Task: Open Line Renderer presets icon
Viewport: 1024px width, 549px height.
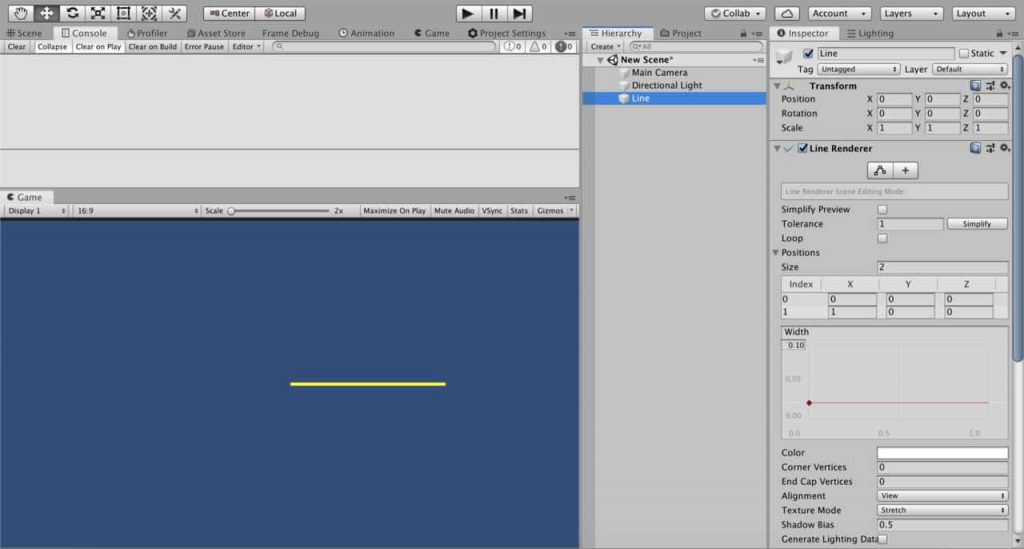Action: click(x=991, y=148)
